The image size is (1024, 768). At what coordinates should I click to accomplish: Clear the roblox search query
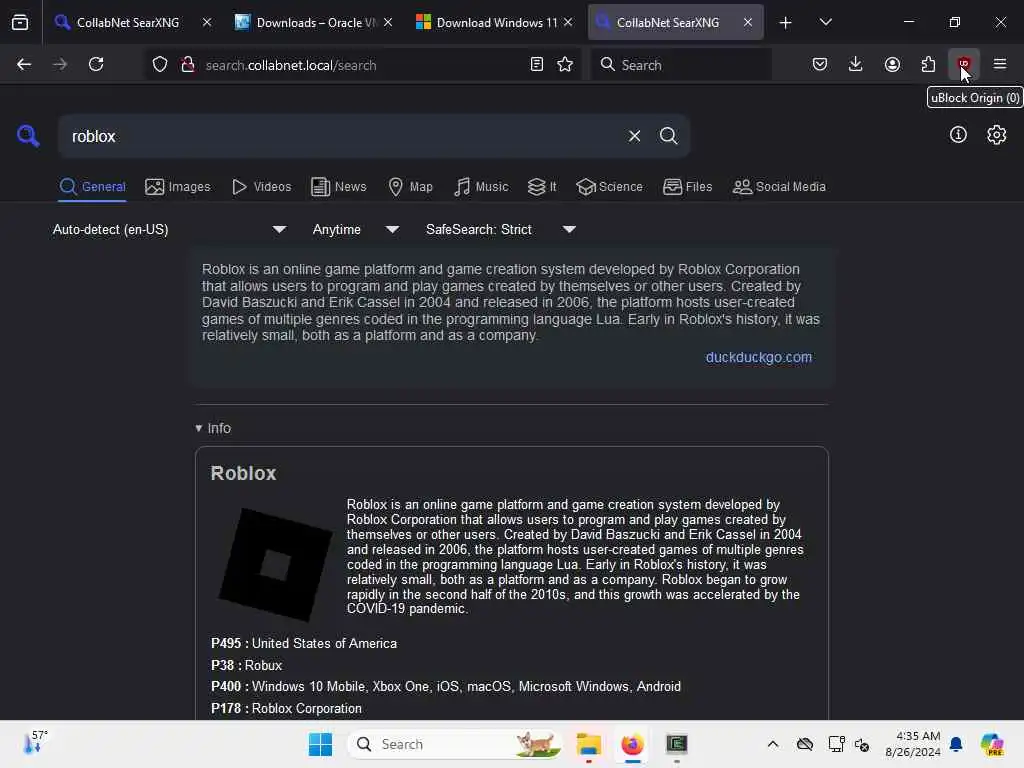click(634, 136)
